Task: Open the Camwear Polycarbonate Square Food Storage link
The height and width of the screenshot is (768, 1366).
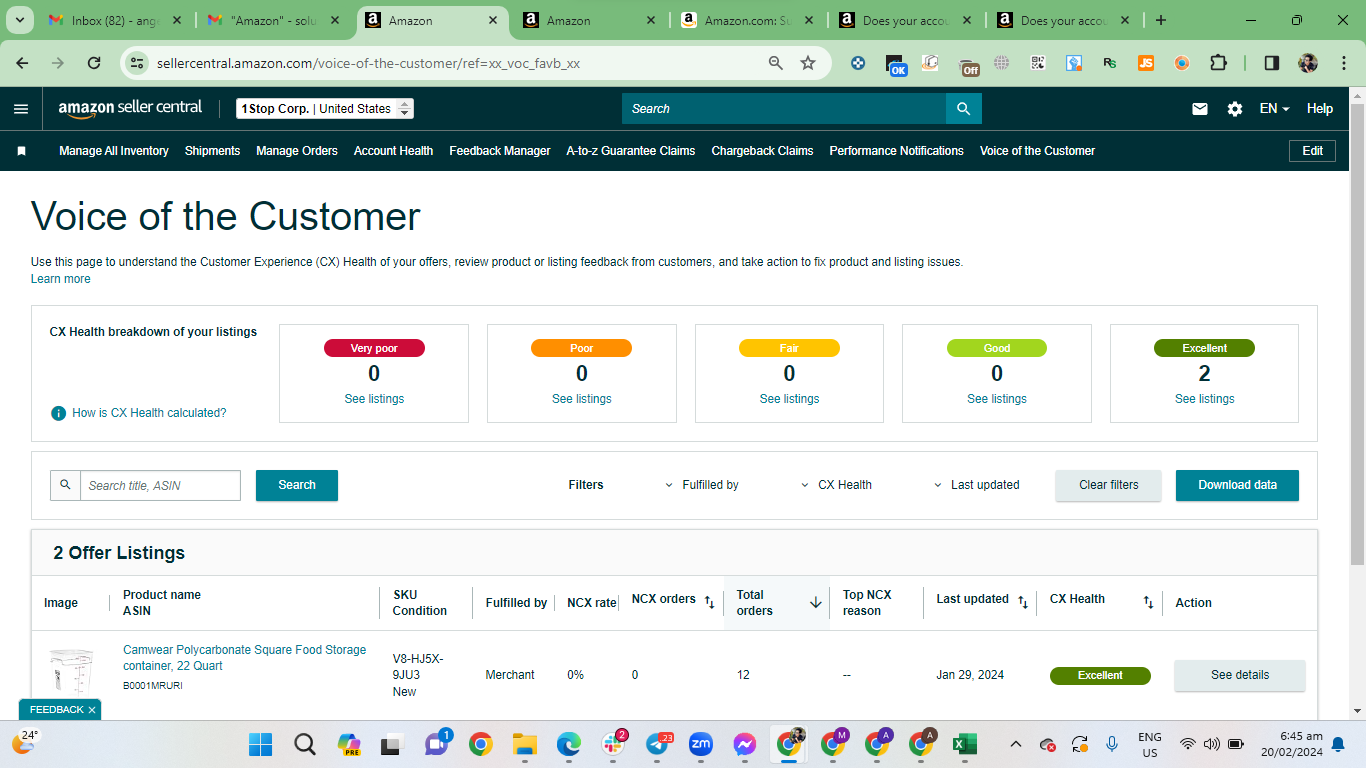Action: [245, 658]
